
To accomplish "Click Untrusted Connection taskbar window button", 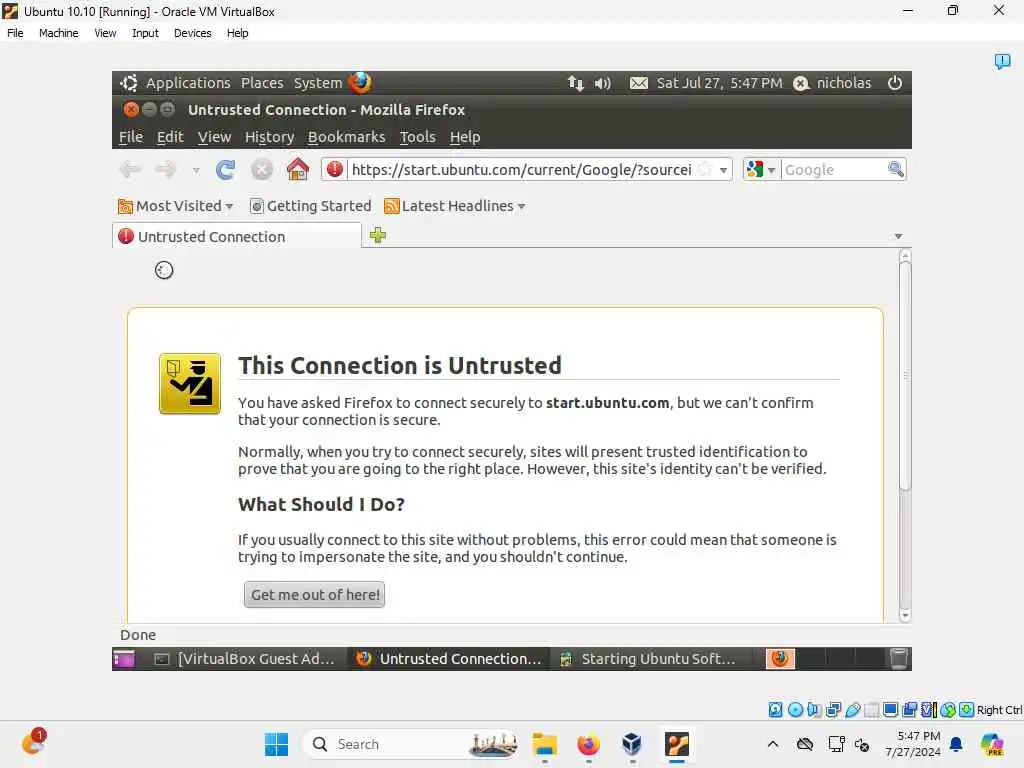I will [449, 659].
